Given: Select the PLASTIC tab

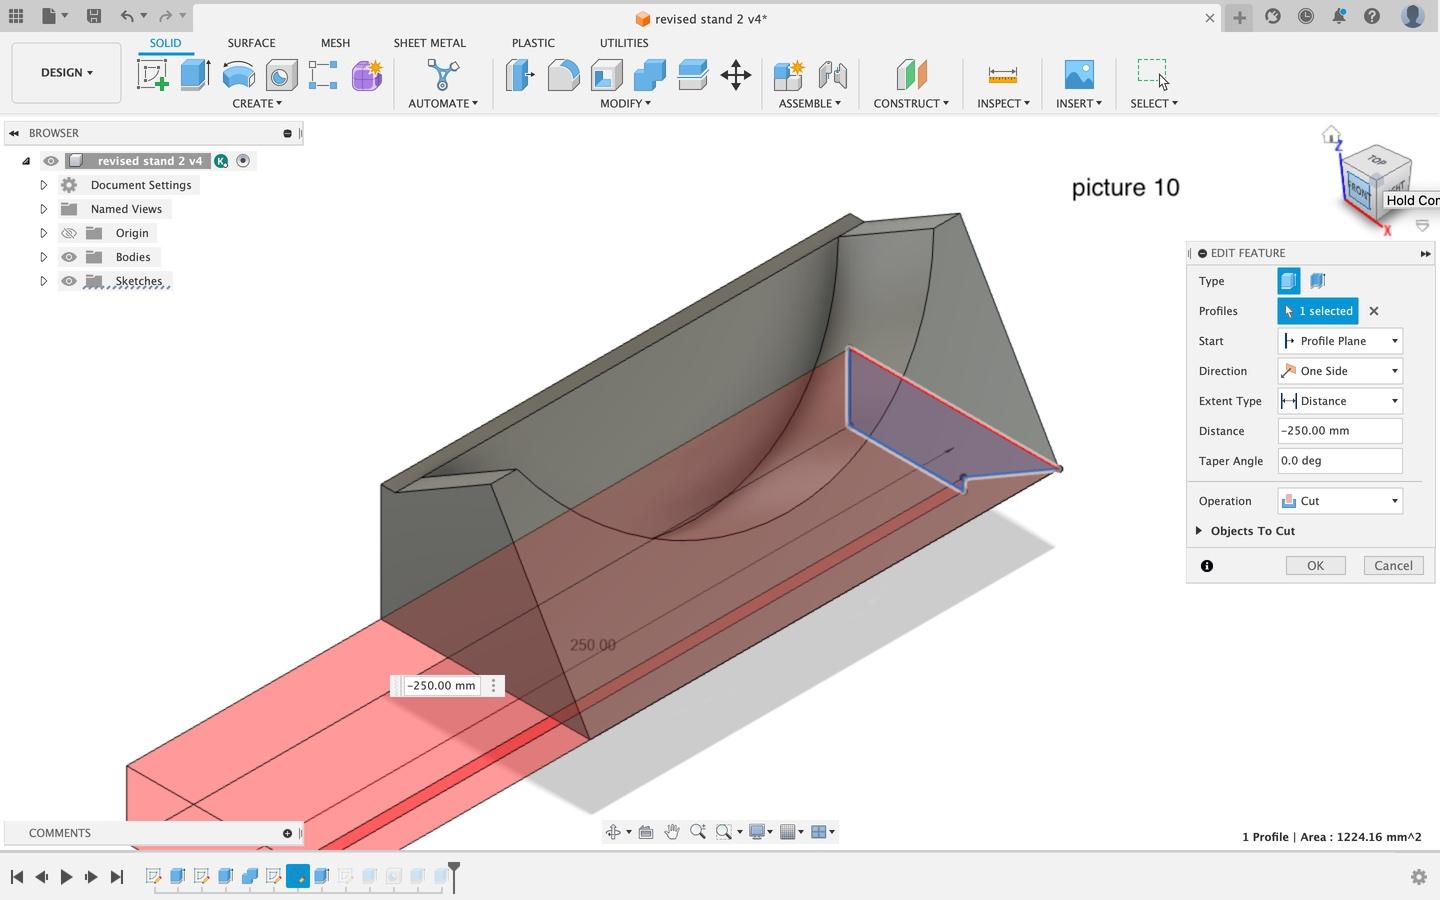Looking at the screenshot, I should 533,43.
